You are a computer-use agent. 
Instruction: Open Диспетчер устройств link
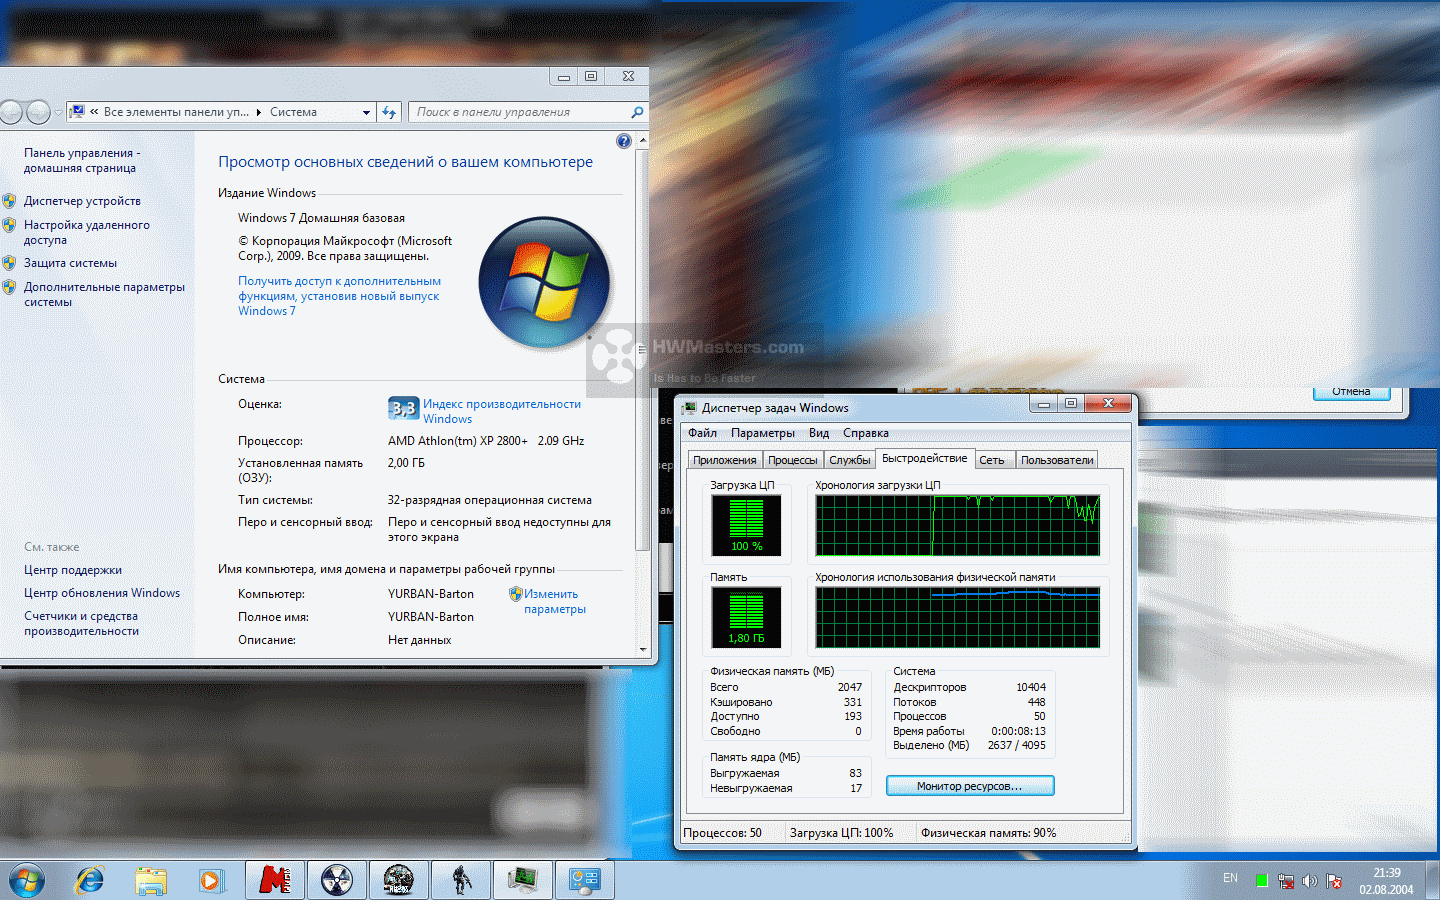coord(82,201)
